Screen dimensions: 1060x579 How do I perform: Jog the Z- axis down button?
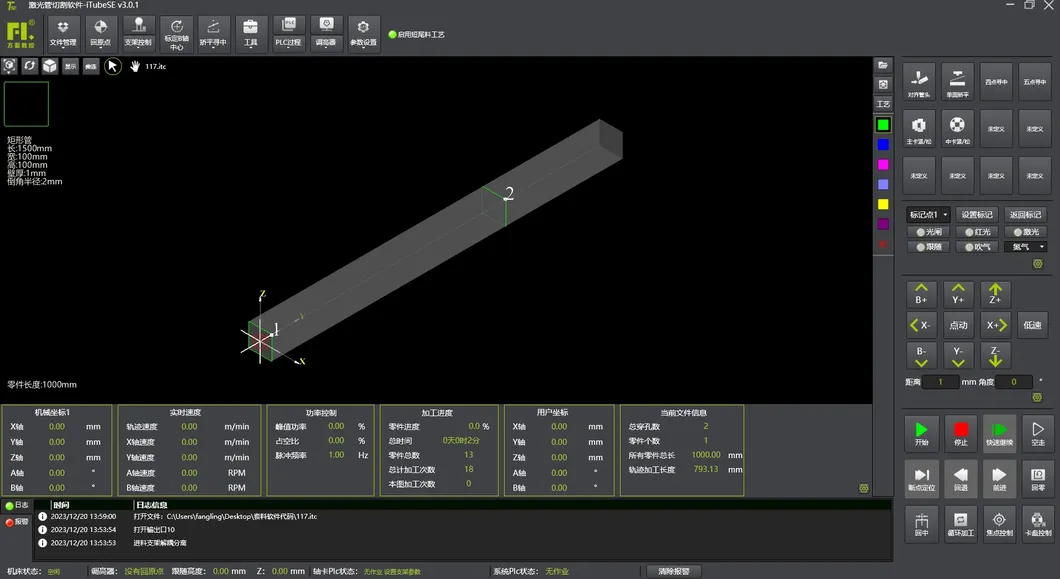[x=995, y=356]
